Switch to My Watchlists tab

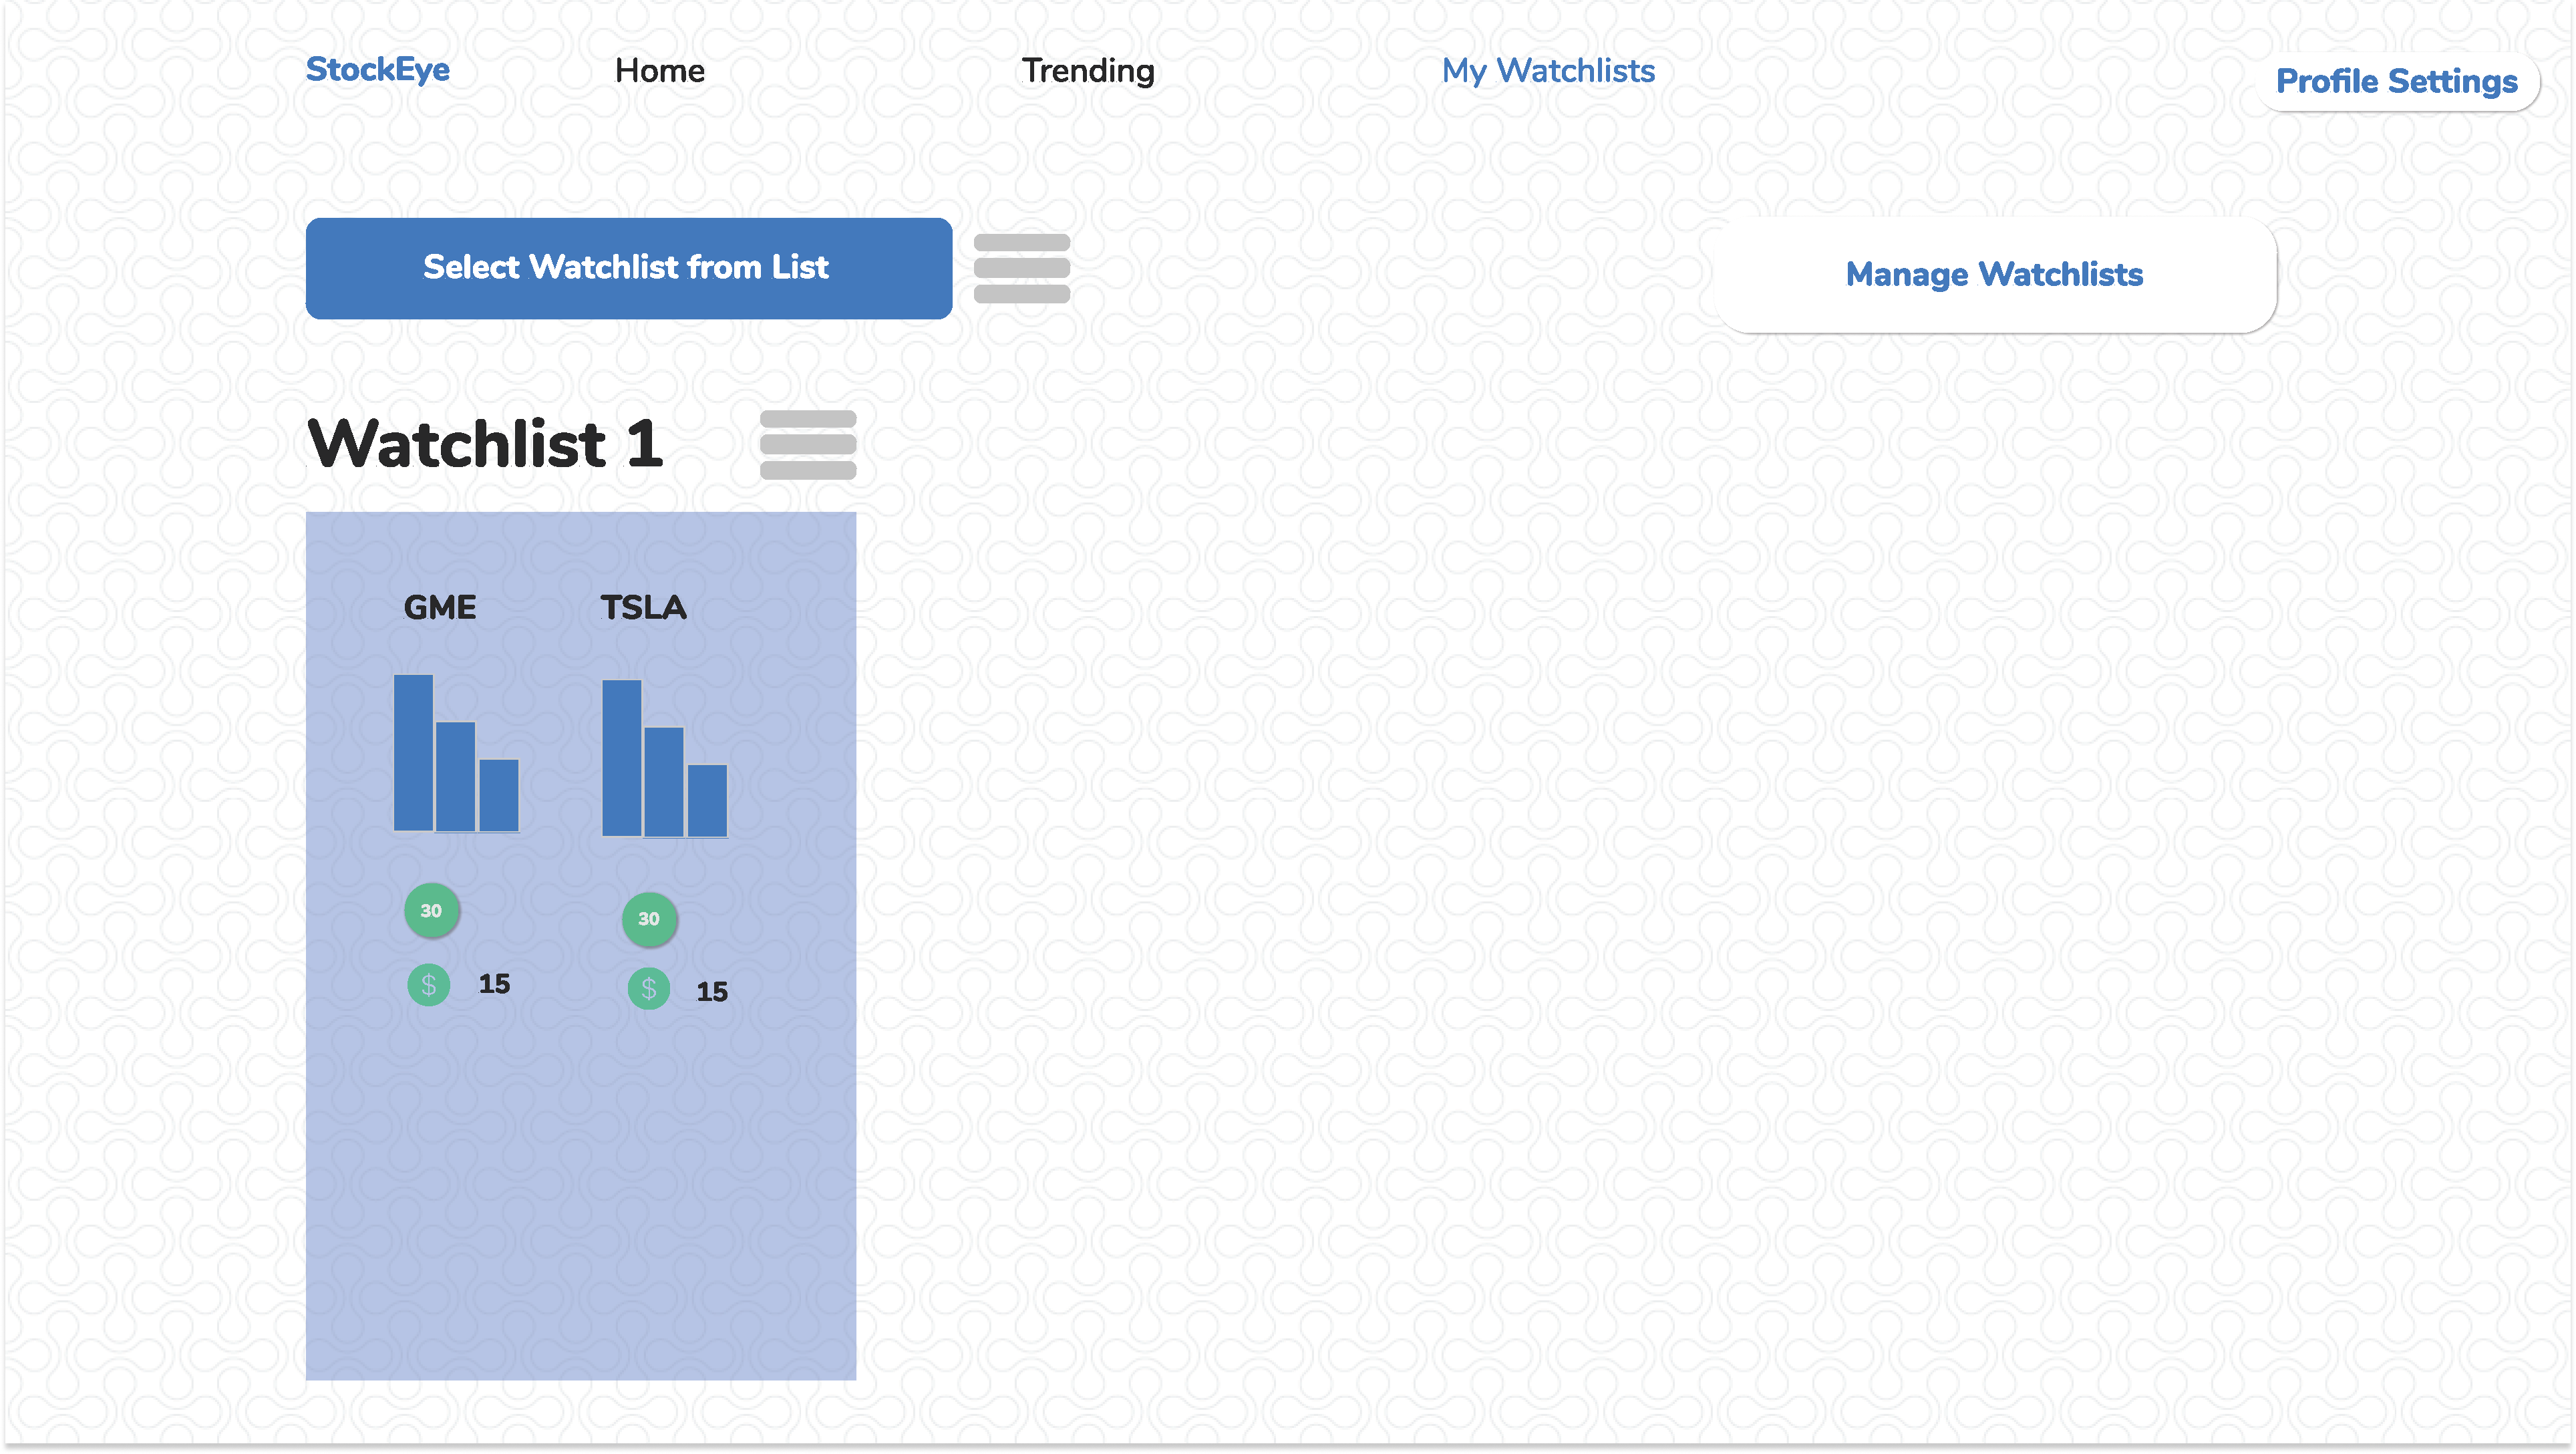(1547, 71)
